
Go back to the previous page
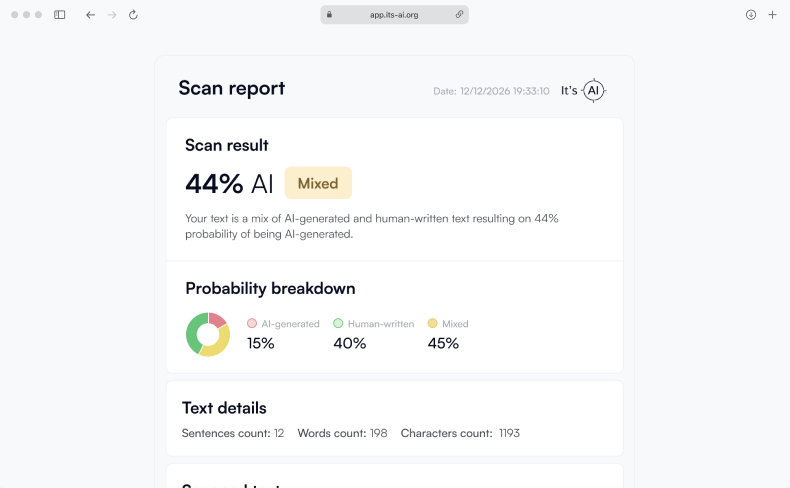coord(90,15)
